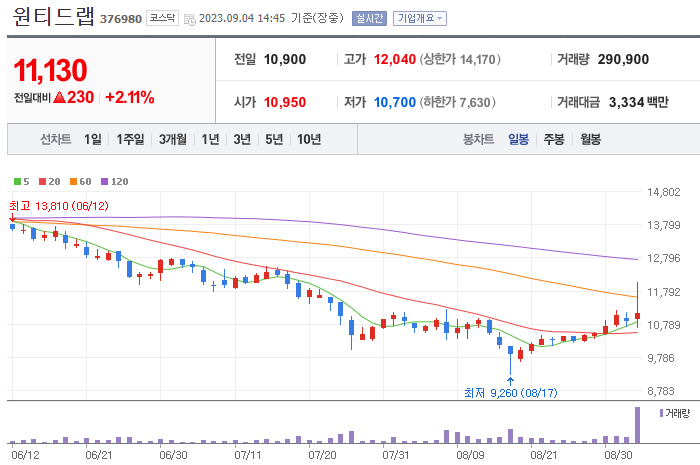Screen dimensions: 700x465
Task: Click the 코스닥 market badge
Action: (x=162, y=18)
